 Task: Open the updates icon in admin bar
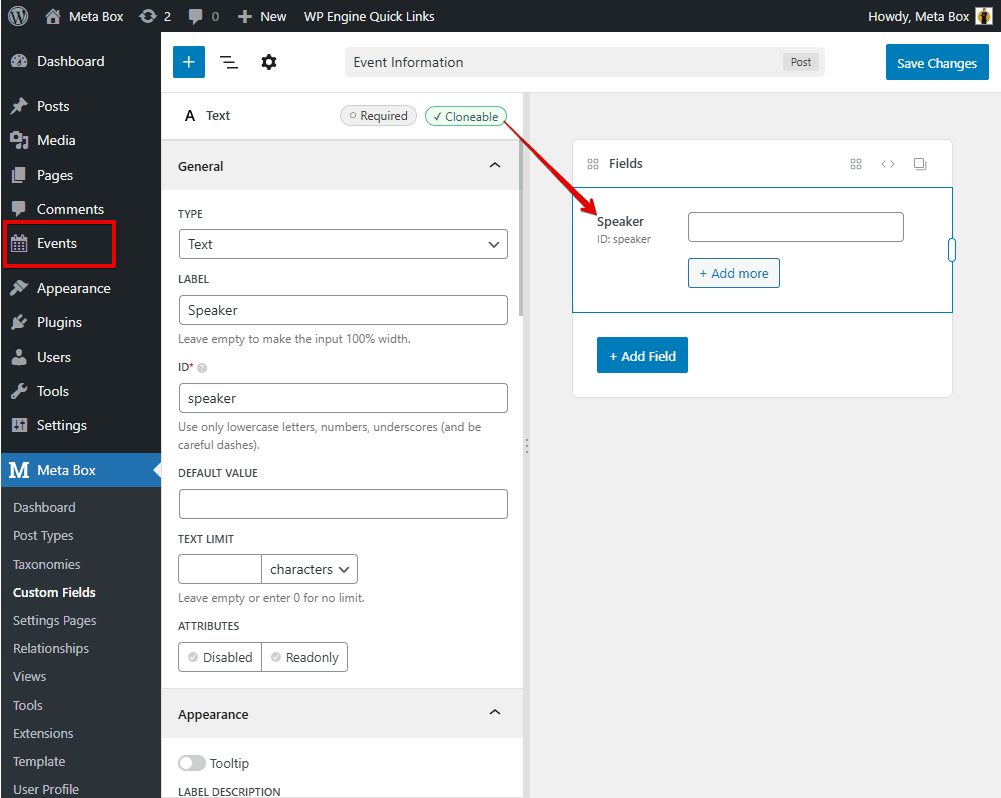pos(155,16)
